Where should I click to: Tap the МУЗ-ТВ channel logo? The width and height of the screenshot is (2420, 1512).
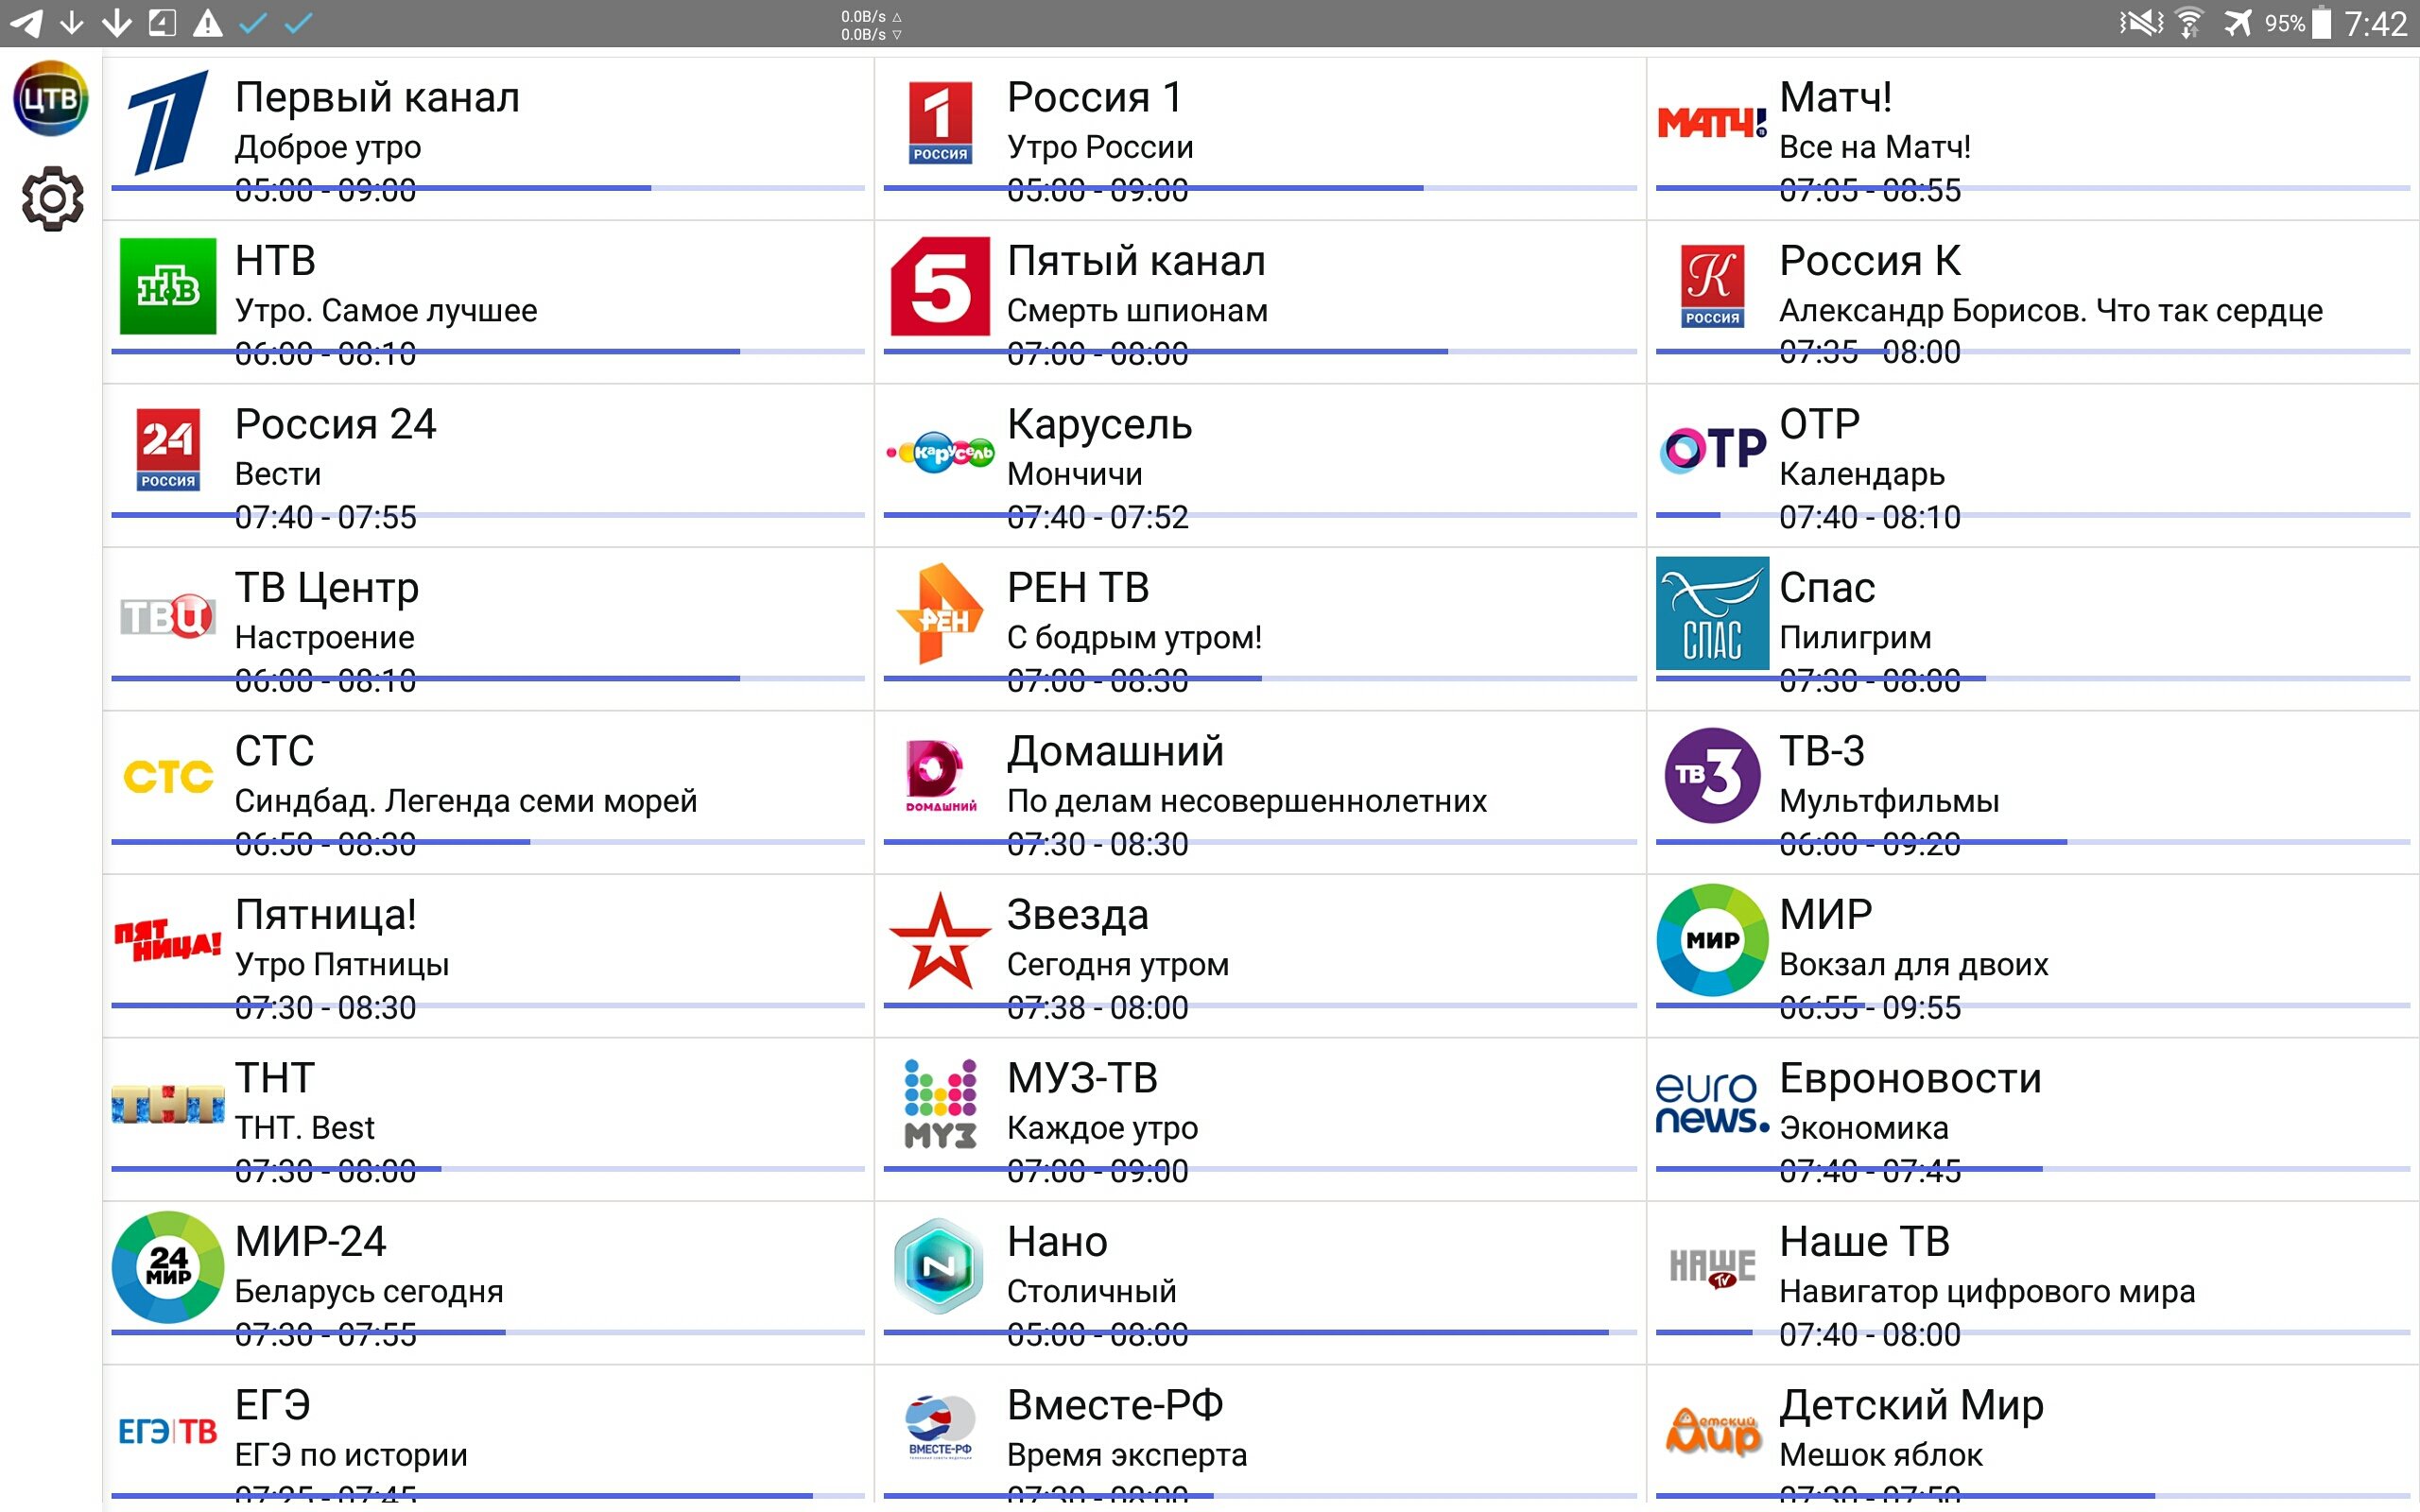tap(940, 1104)
